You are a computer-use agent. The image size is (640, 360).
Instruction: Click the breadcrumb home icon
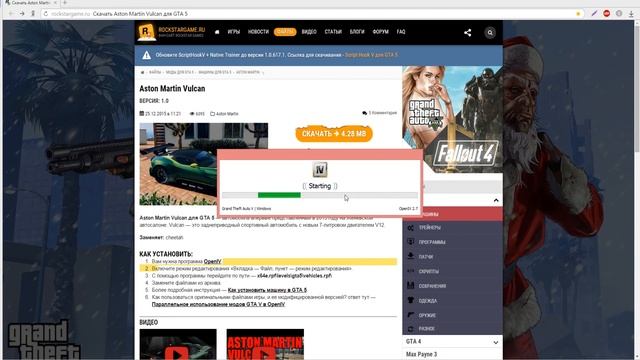point(142,72)
